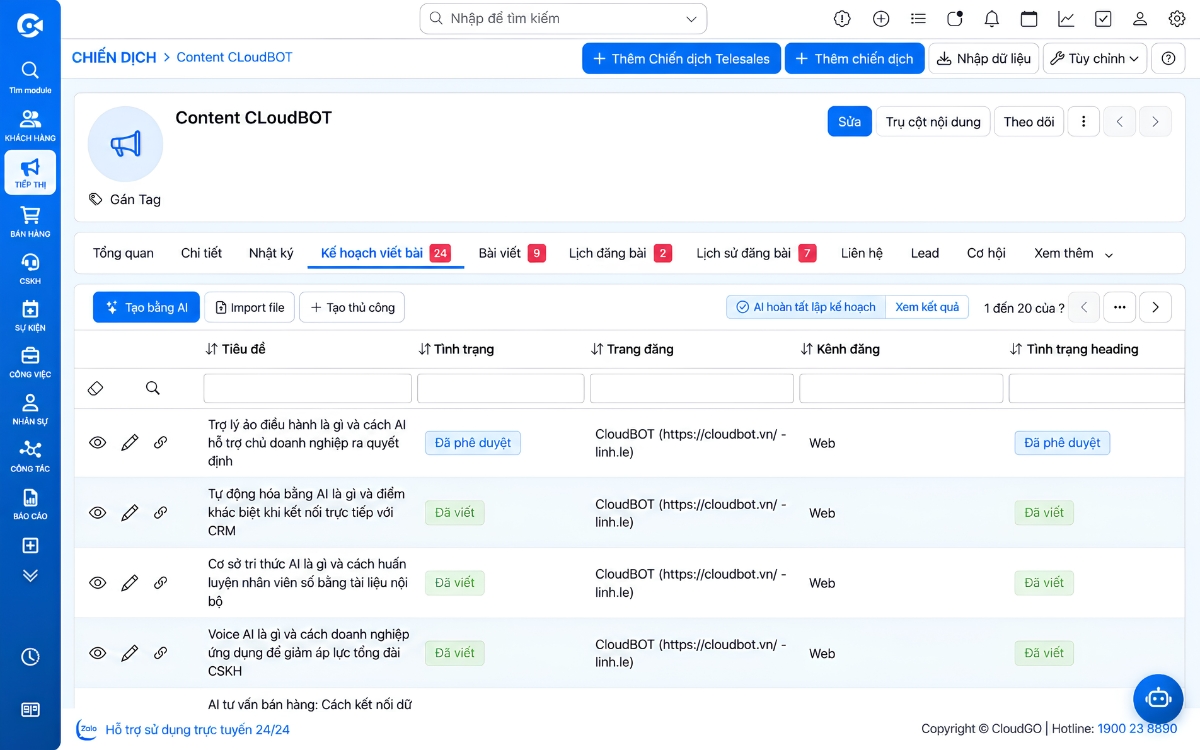Toggle AI hoàn tất lập kế hoạch
This screenshot has height=750, width=1200.
(x=806, y=307)
